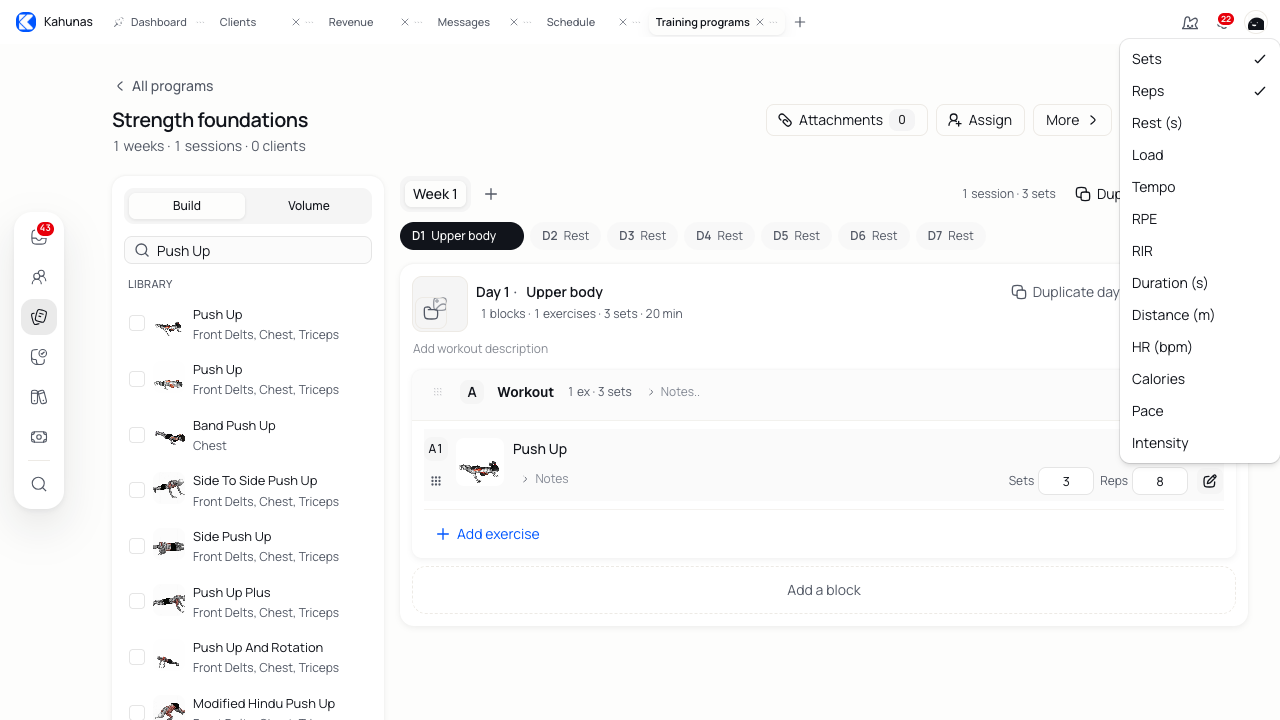Open the clients people icon in sidebar
Viewport: 1280px width, 720px height.
(39, 277)
